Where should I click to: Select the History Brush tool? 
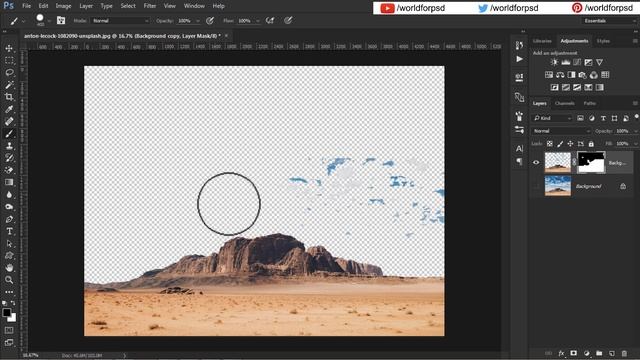click(9, 158)
